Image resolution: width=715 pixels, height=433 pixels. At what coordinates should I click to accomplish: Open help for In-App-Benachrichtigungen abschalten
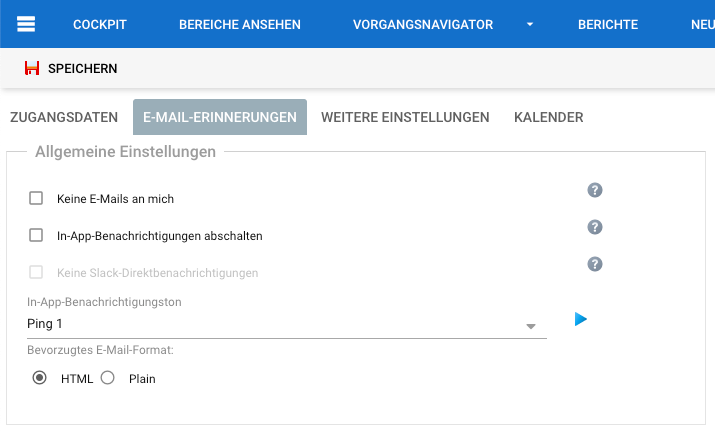pos(595,227)
